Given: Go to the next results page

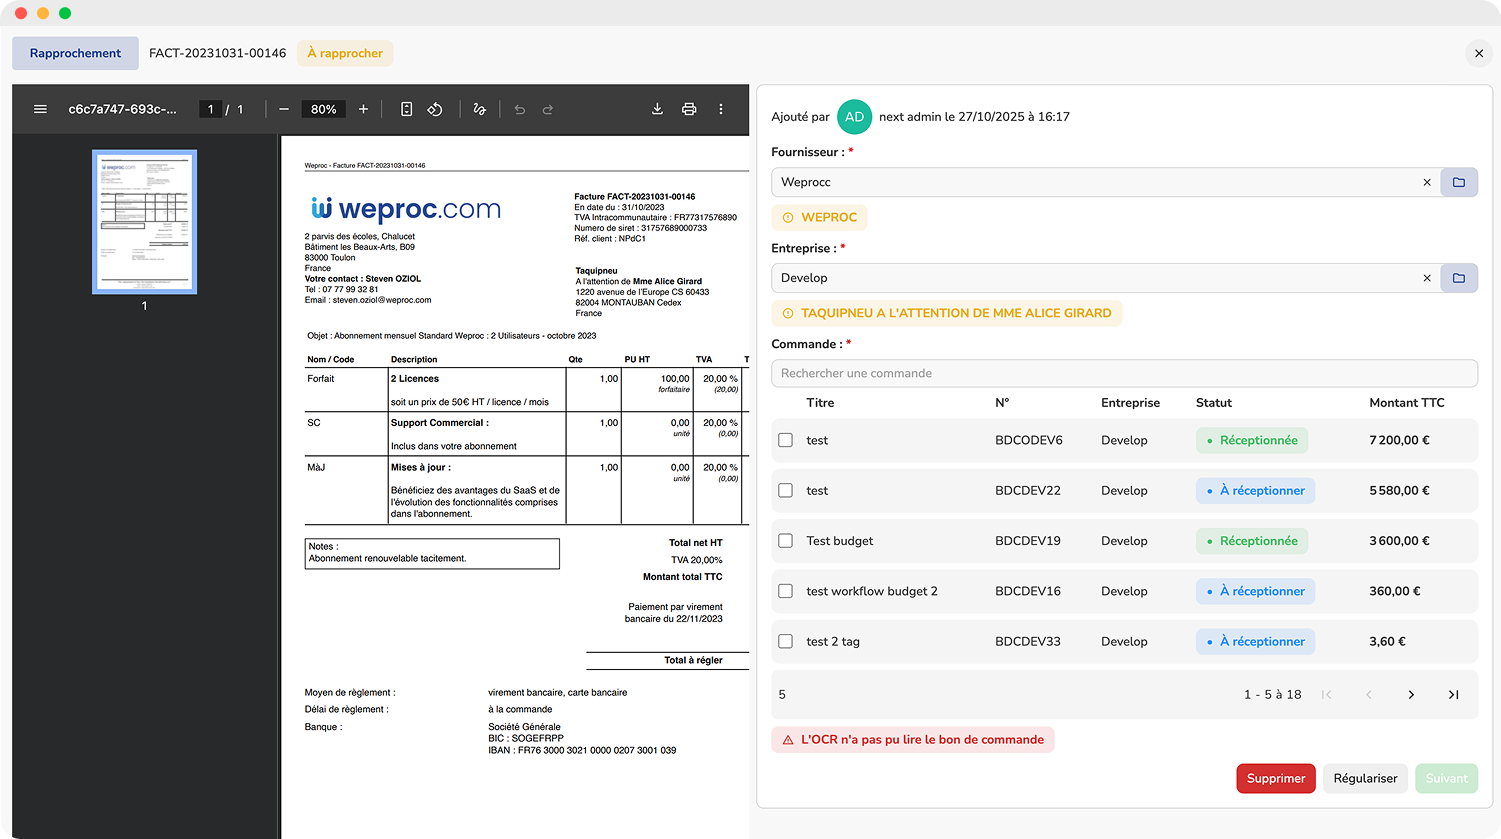Looking at the screenshot, I should (1411, 694).
